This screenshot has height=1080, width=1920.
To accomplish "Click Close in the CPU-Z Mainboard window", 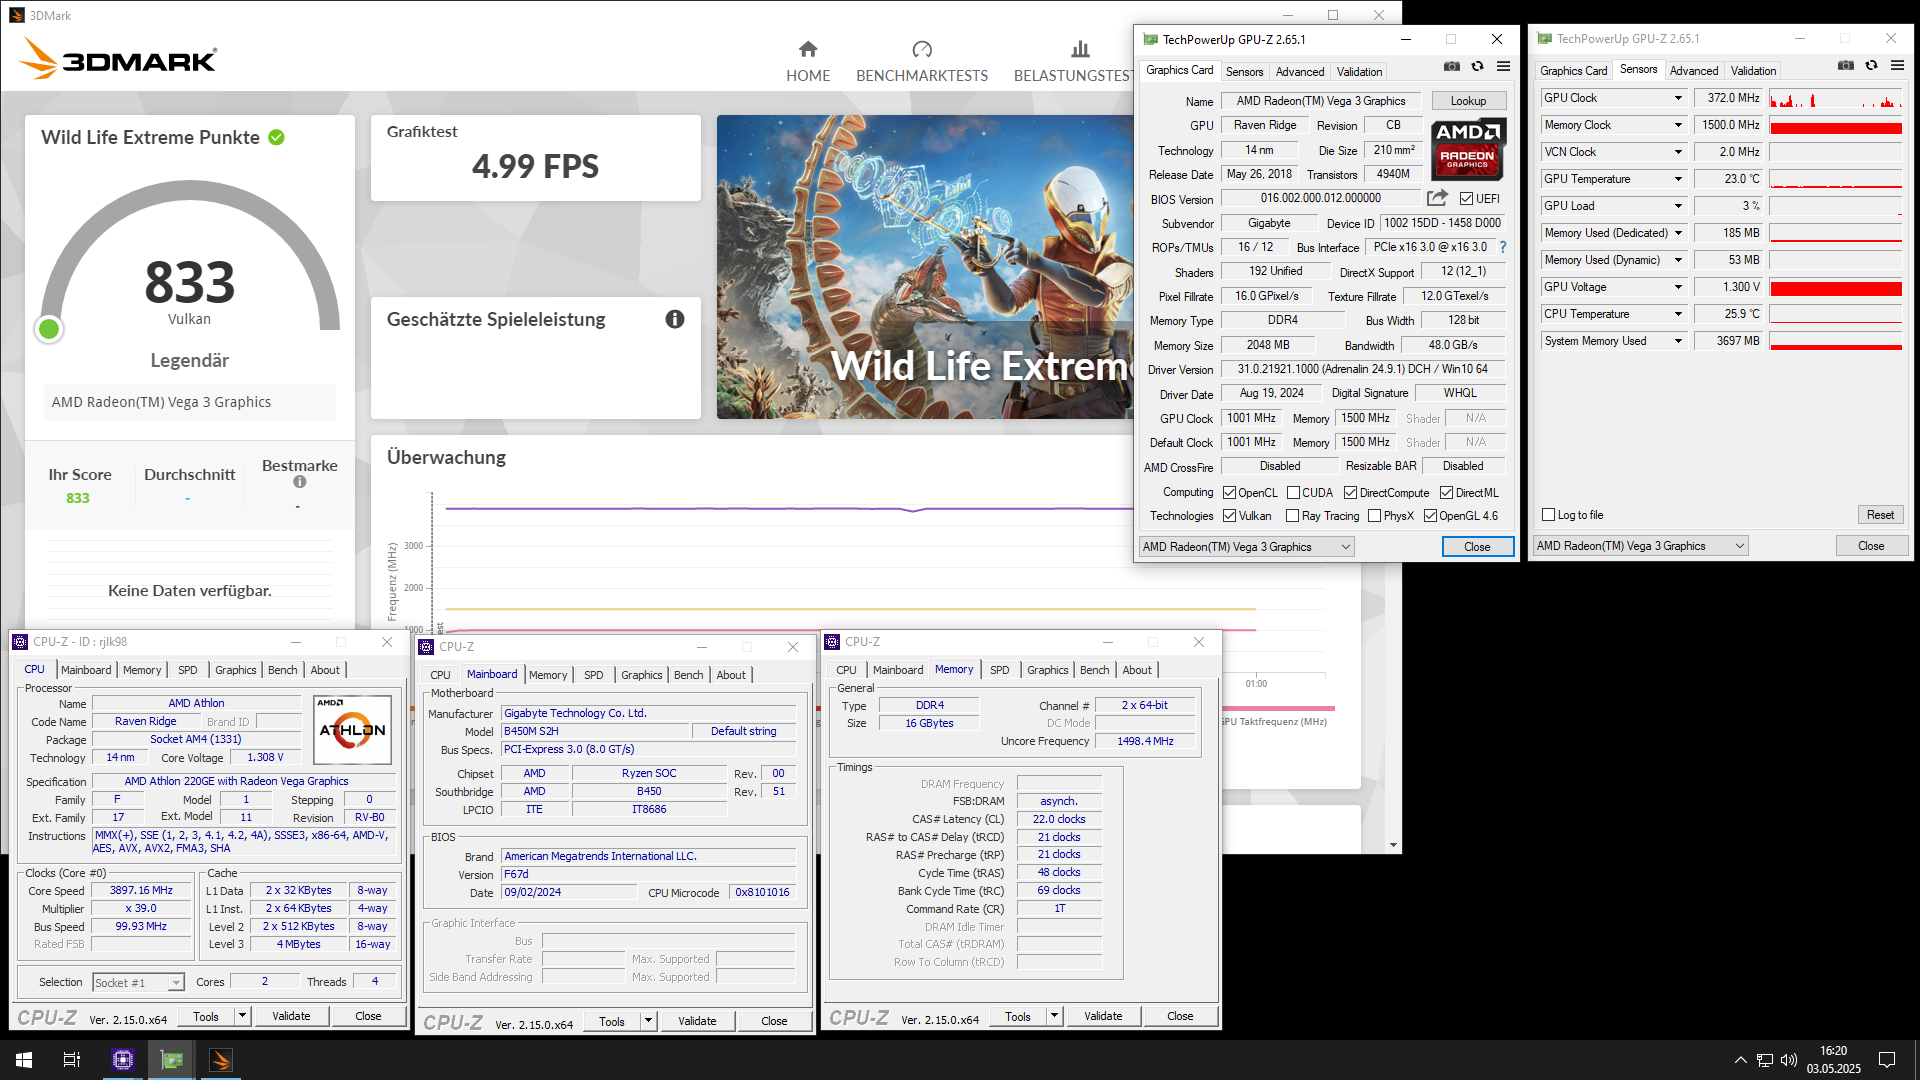I will [x=774, y=1021].
